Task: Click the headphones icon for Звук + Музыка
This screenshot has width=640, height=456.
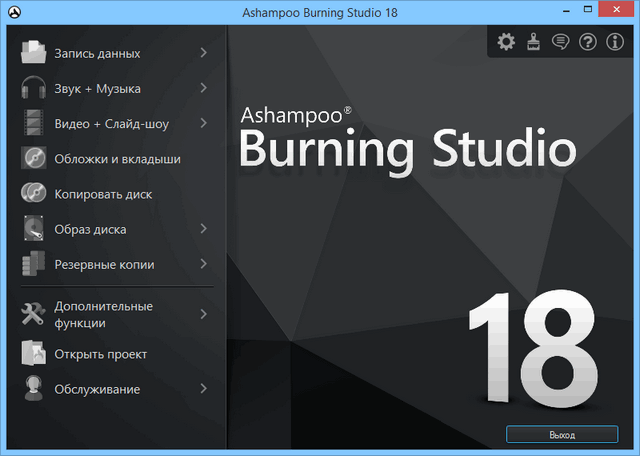Action: (x=35, y=88)
